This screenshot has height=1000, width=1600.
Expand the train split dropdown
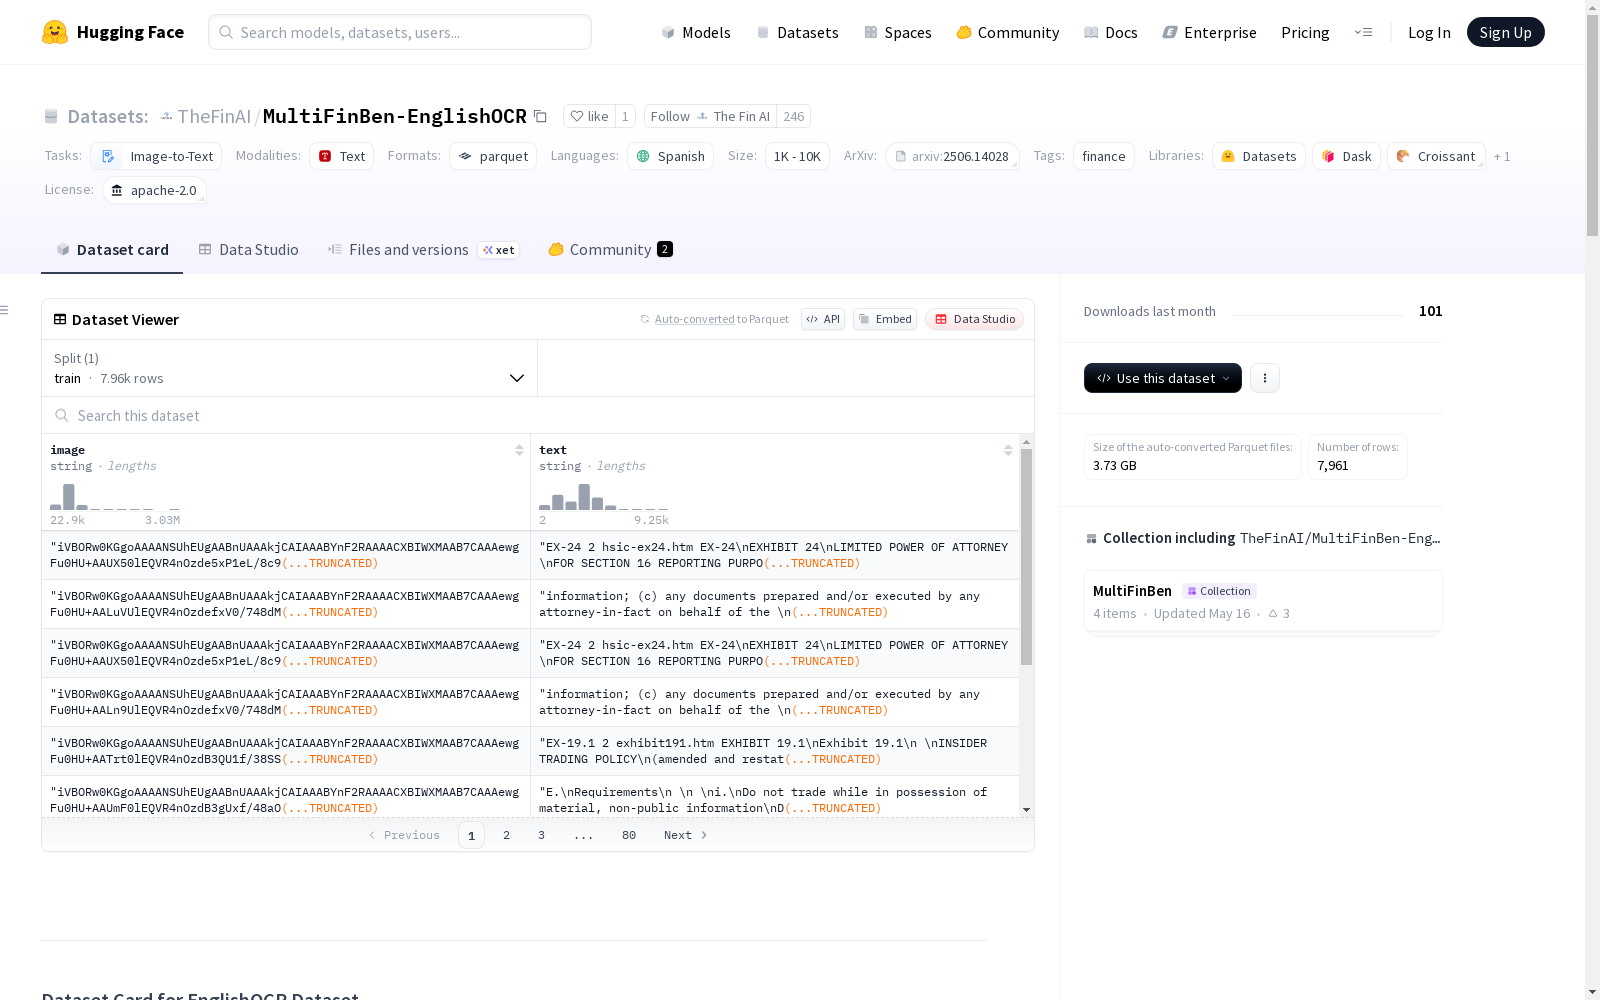click(289, 368)
